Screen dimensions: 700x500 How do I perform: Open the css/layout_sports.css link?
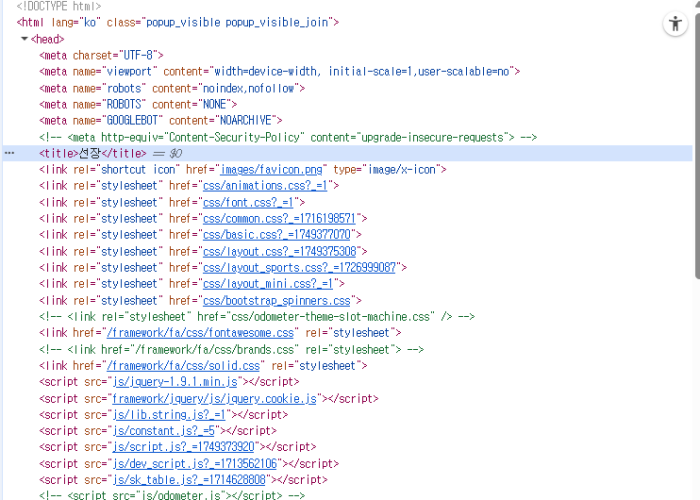coord(299,268)
